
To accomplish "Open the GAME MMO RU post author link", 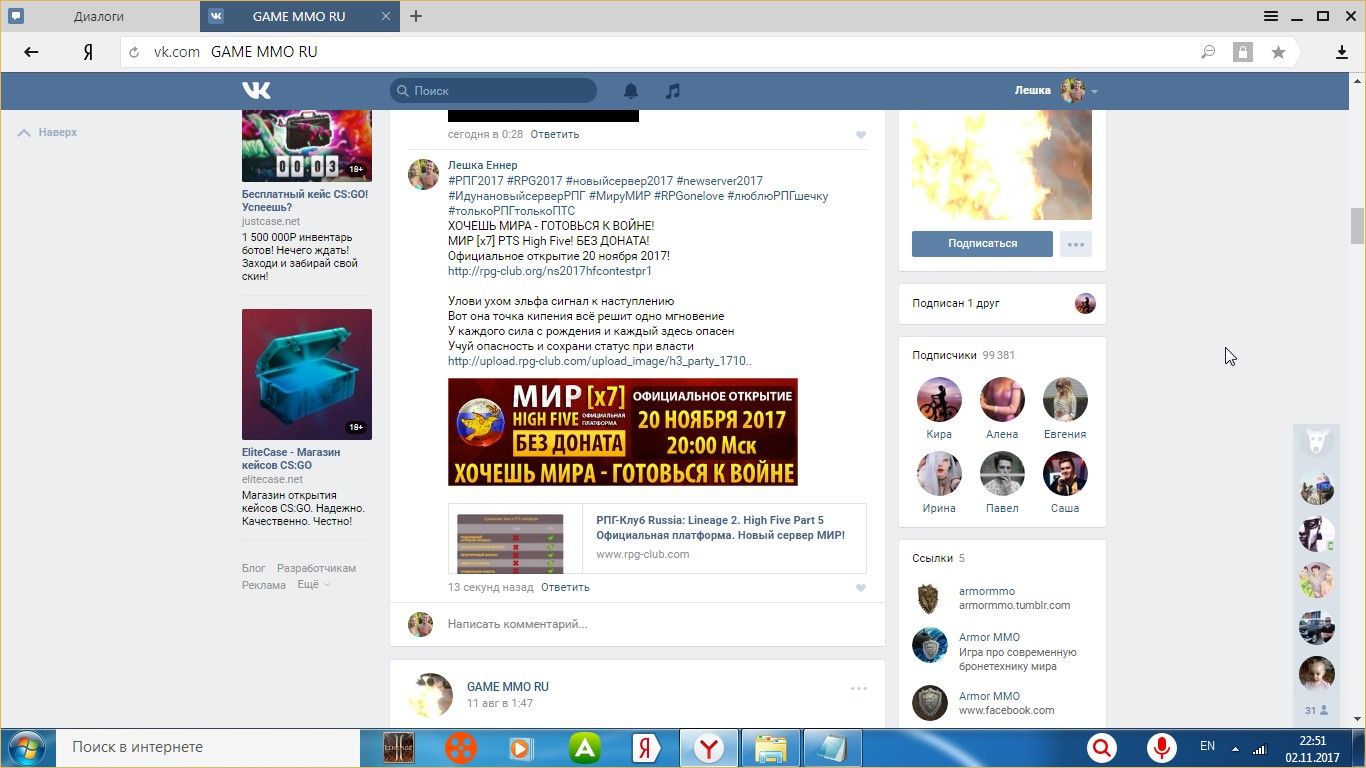I will click(x=507, y=687).
